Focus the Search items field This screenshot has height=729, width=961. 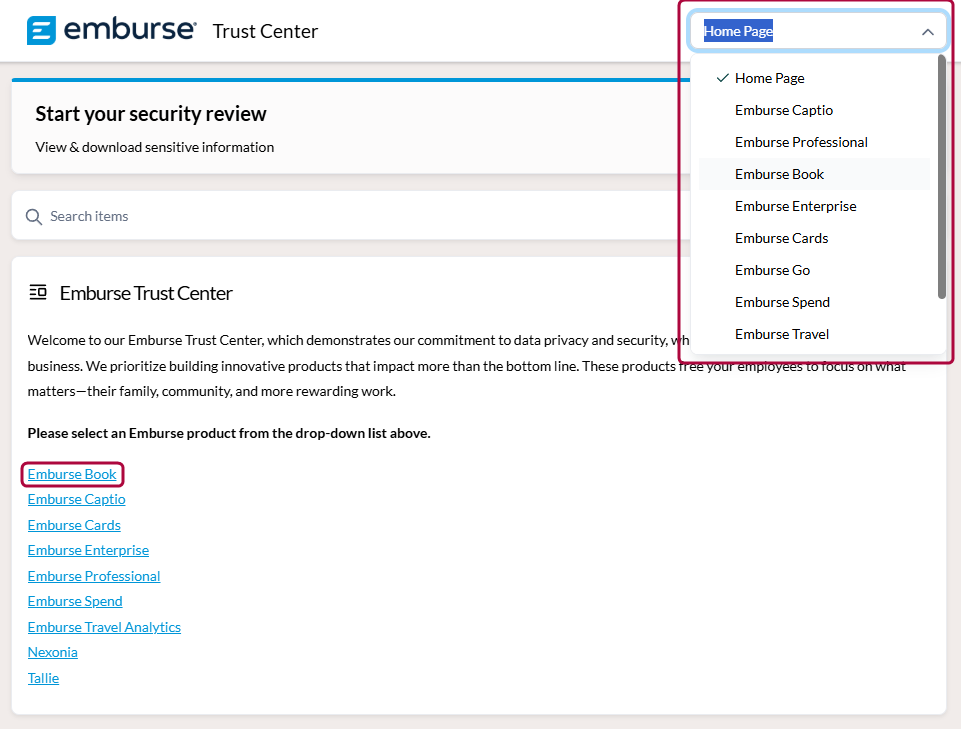pos(349,216)
